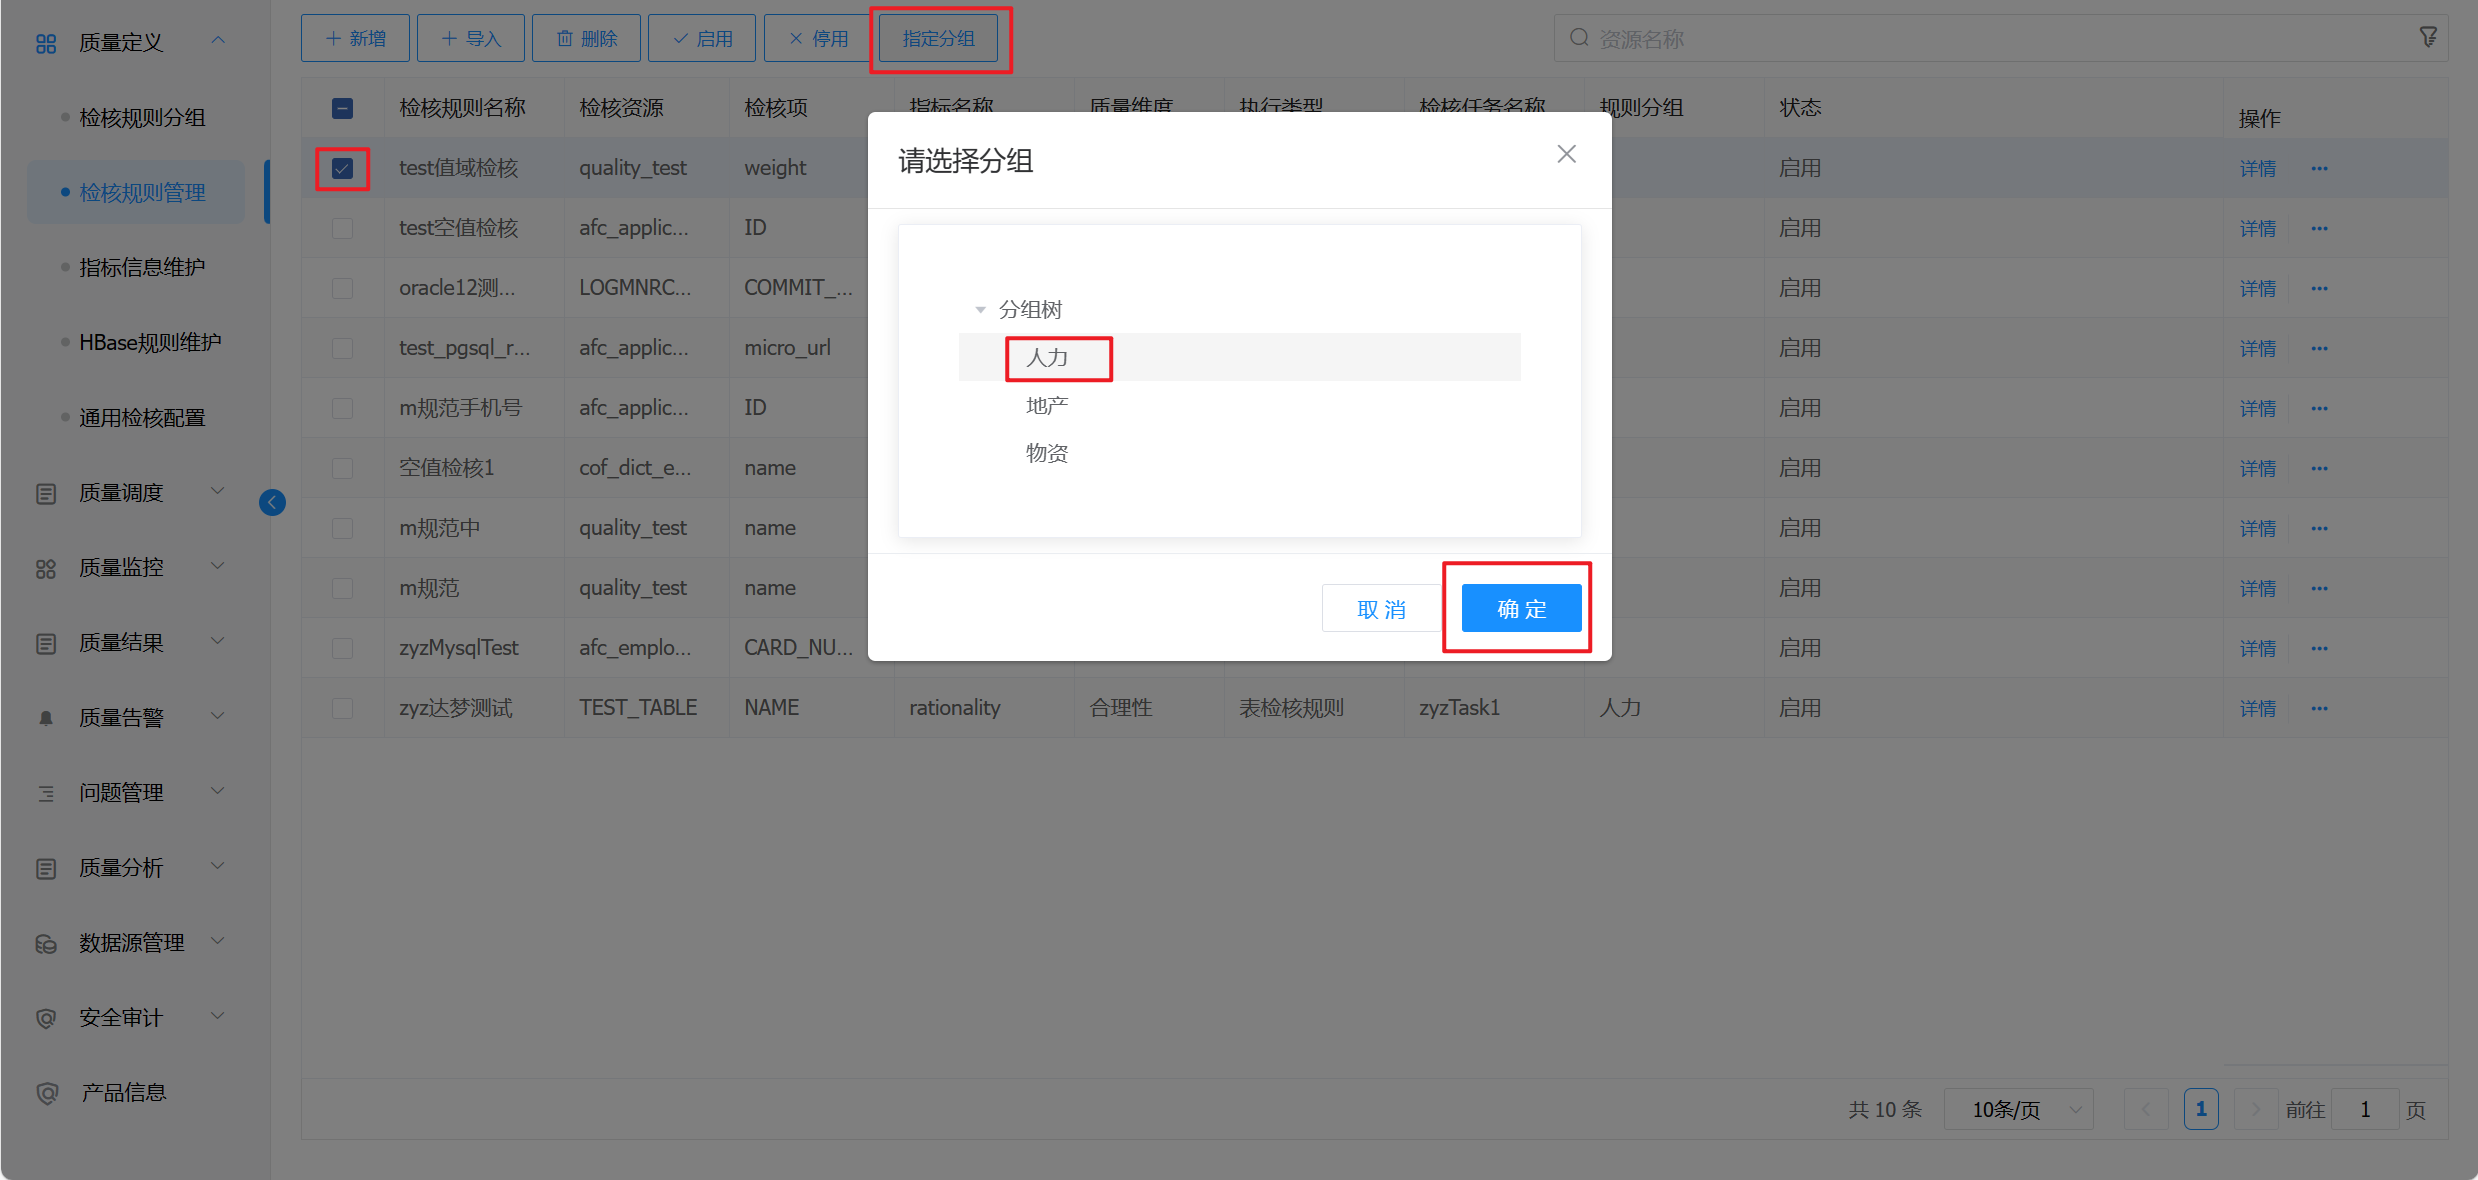2478x1180 pixels.
Task: Toggle the header select-all checkbox
Action: 342,108
